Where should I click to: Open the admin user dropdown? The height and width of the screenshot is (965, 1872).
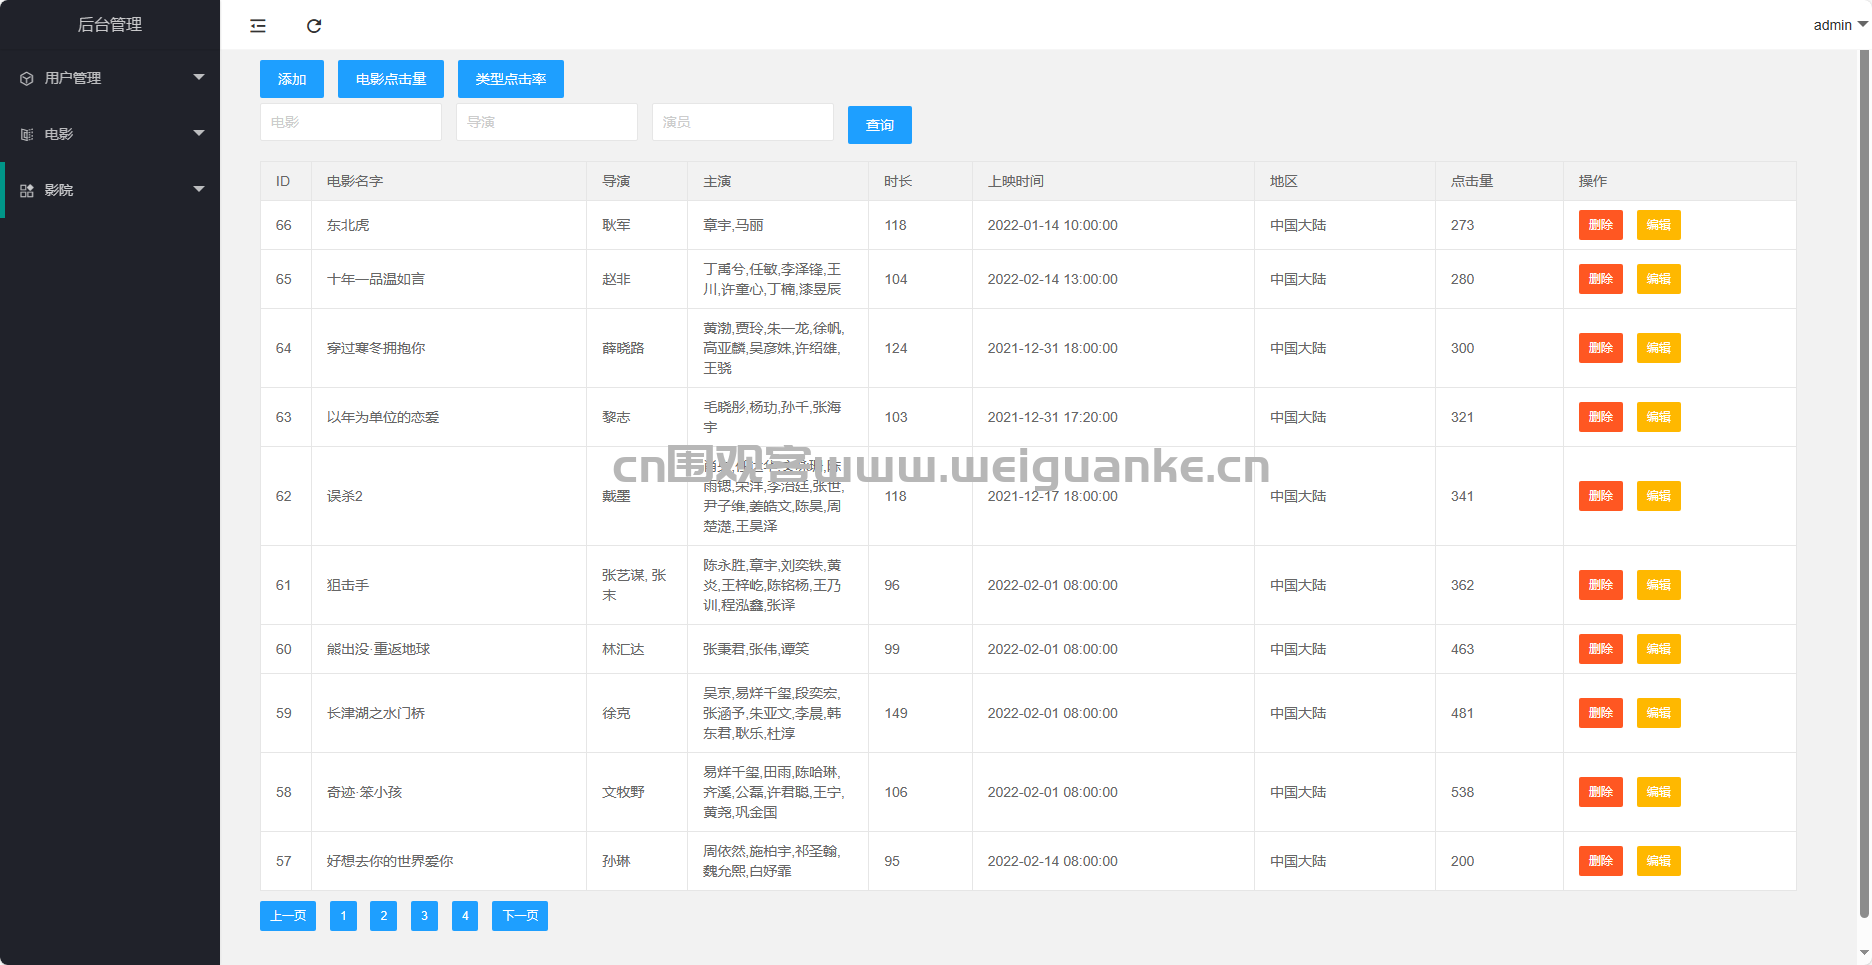point(1839,25)
